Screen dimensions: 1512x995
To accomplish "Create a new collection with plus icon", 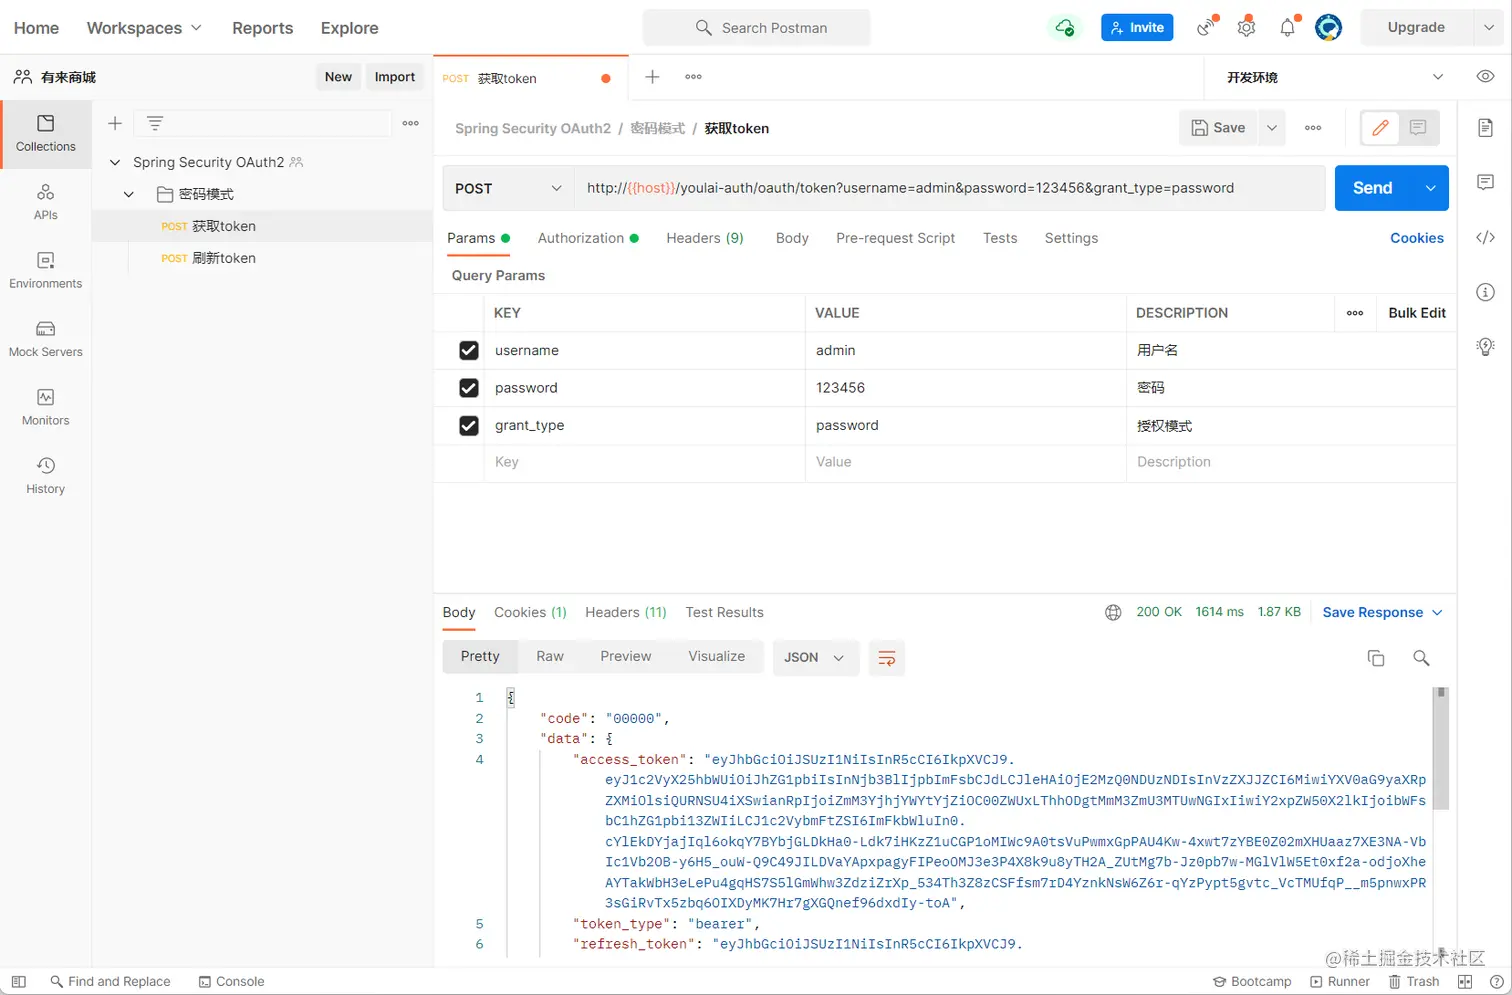I will [x=115, y=123].
